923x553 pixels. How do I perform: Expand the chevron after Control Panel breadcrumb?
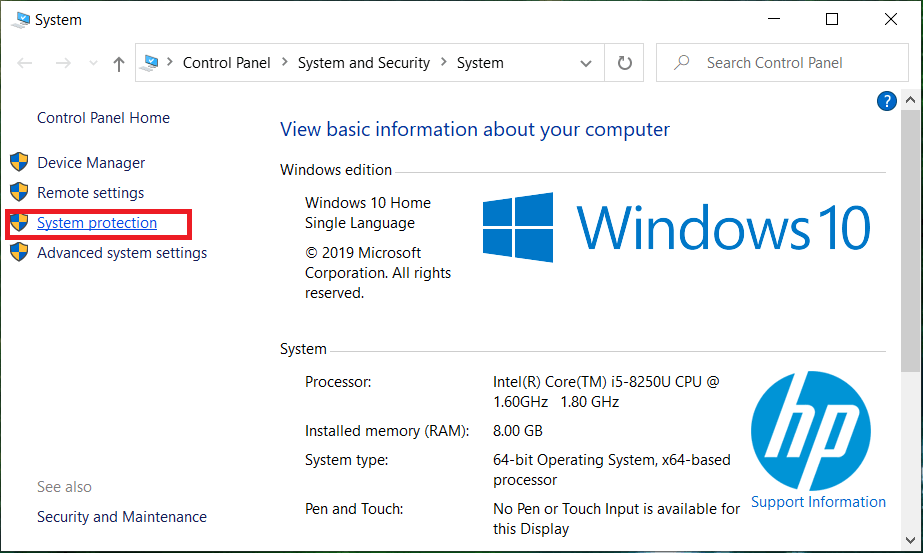coord(285,63)
